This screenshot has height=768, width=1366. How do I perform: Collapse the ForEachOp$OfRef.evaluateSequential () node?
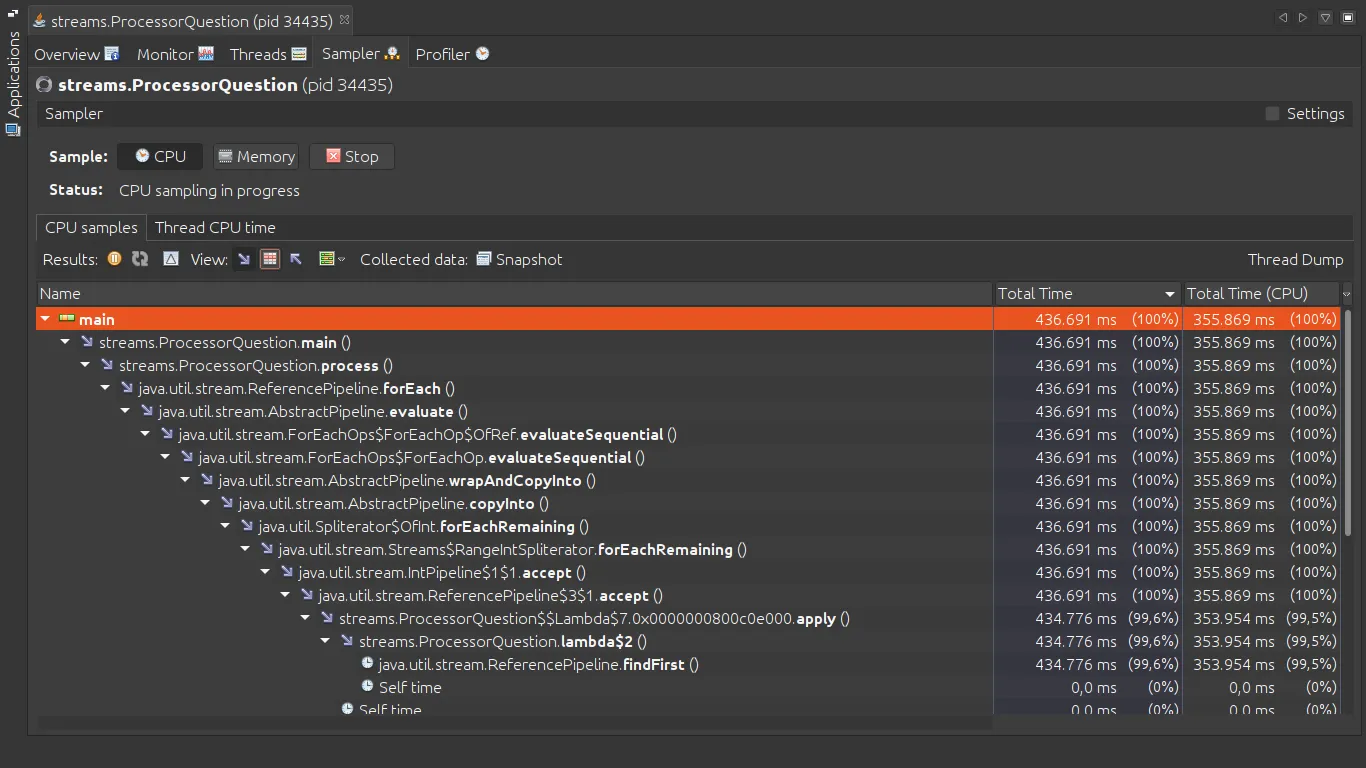(146, 434)
